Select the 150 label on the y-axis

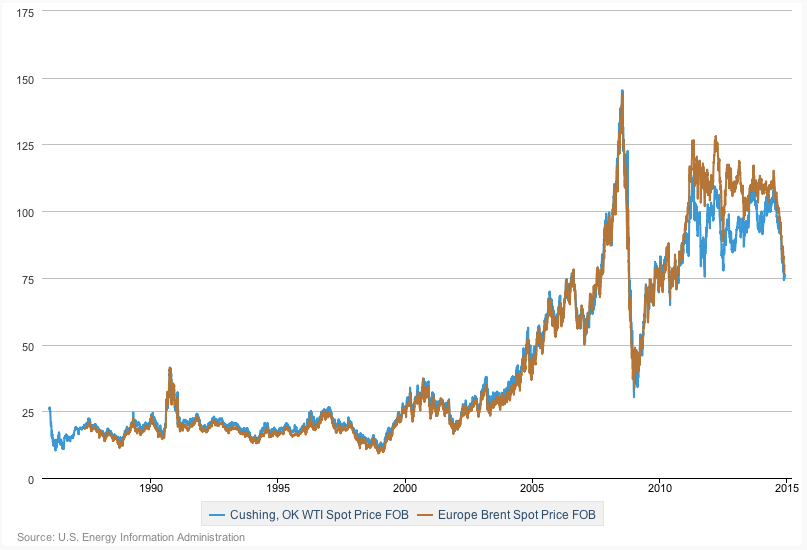pos(25,78)
